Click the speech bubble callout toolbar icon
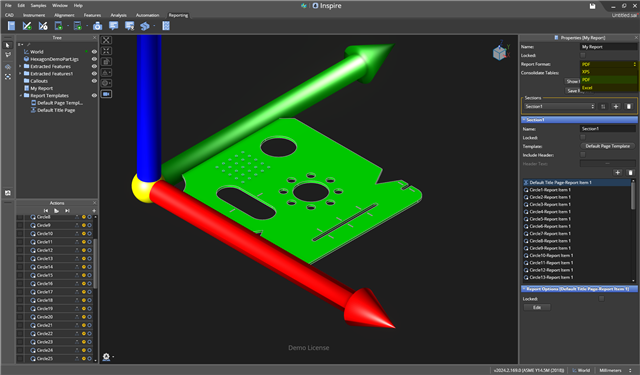640x375 pixels. [113, 26]
